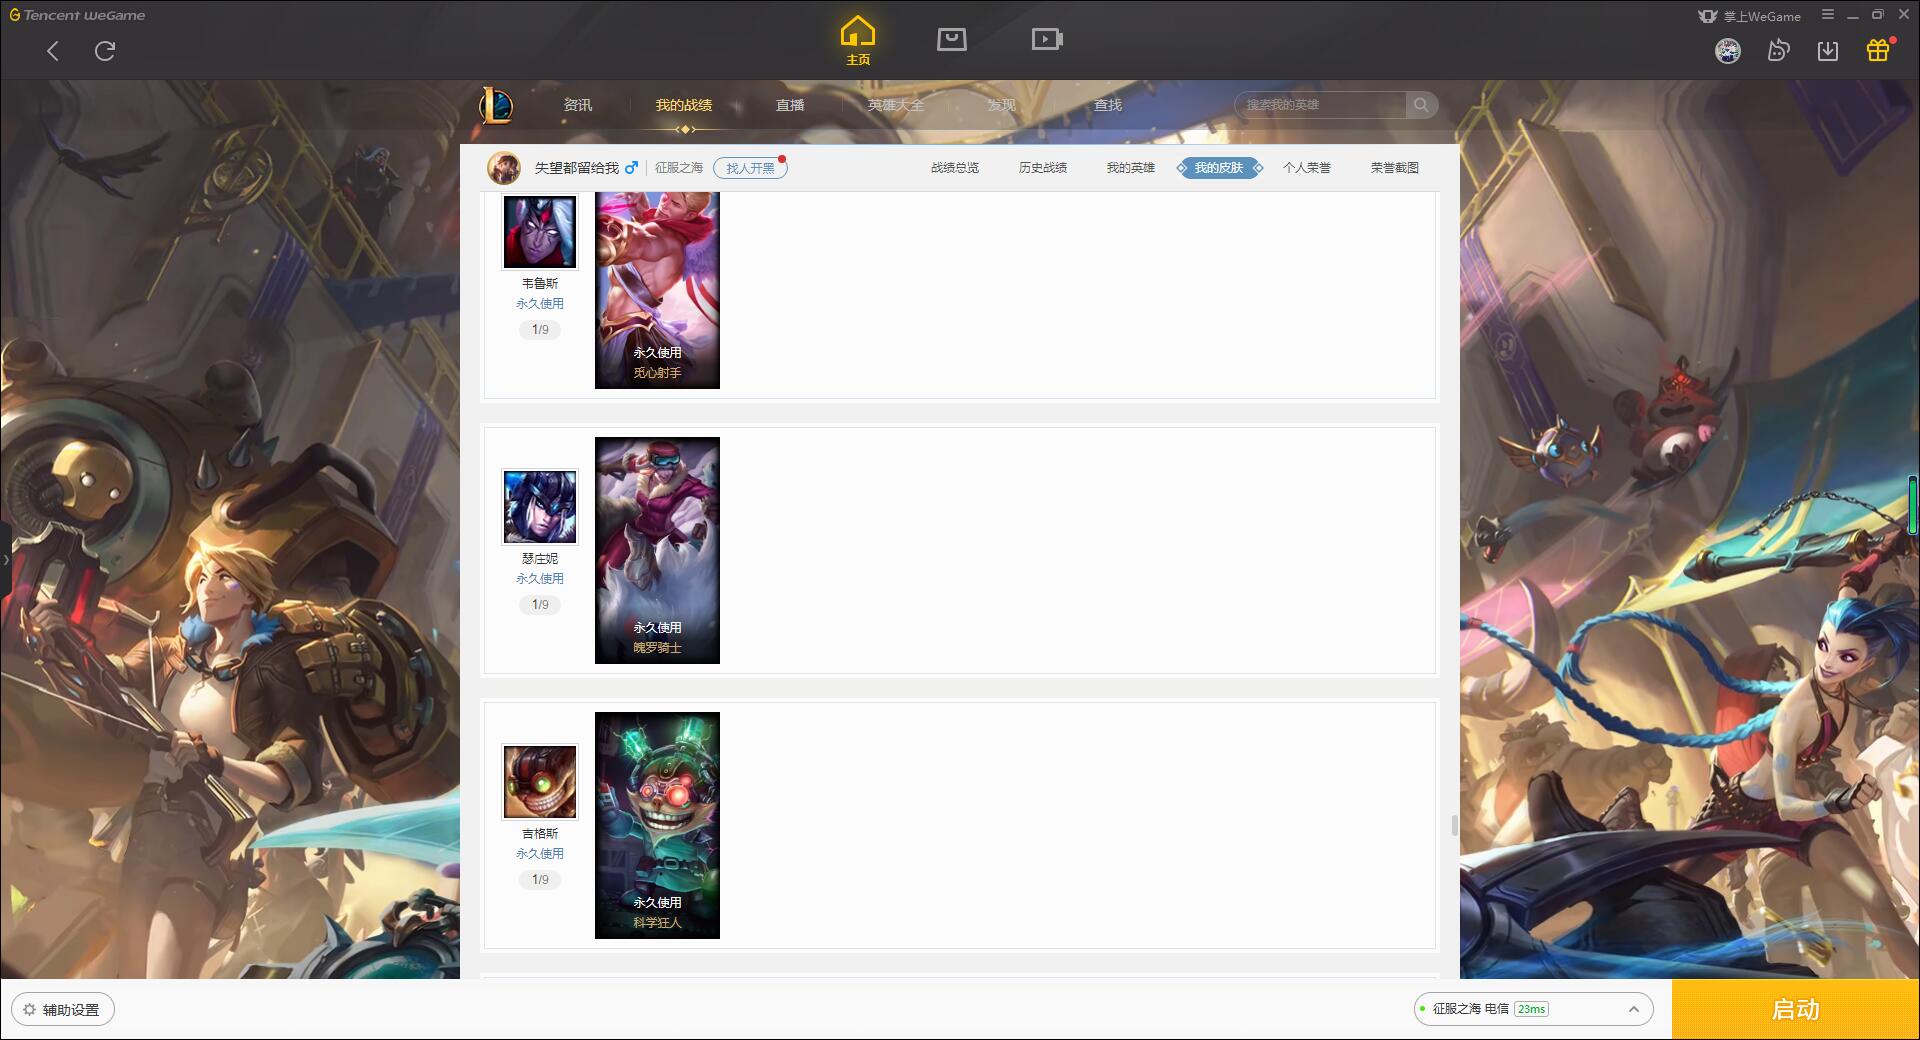Expand the 征服之海 电信 server dropdown

click(x=1533, y=1009)
